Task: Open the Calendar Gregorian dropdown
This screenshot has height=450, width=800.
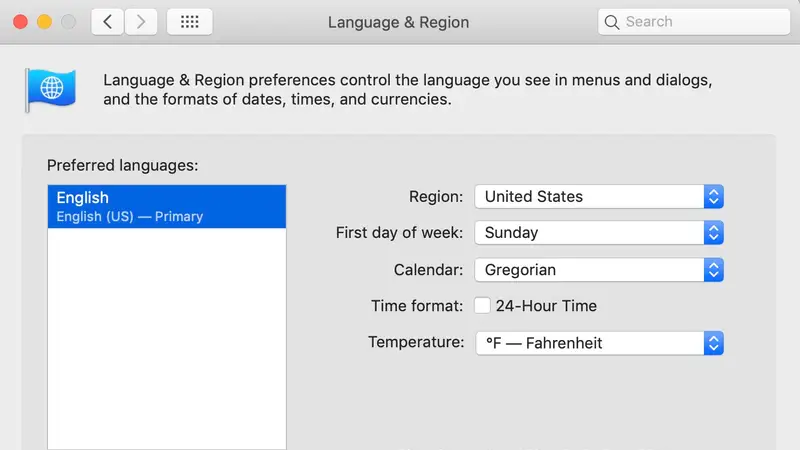Action: pyautogui.click(x=599, y=270)
